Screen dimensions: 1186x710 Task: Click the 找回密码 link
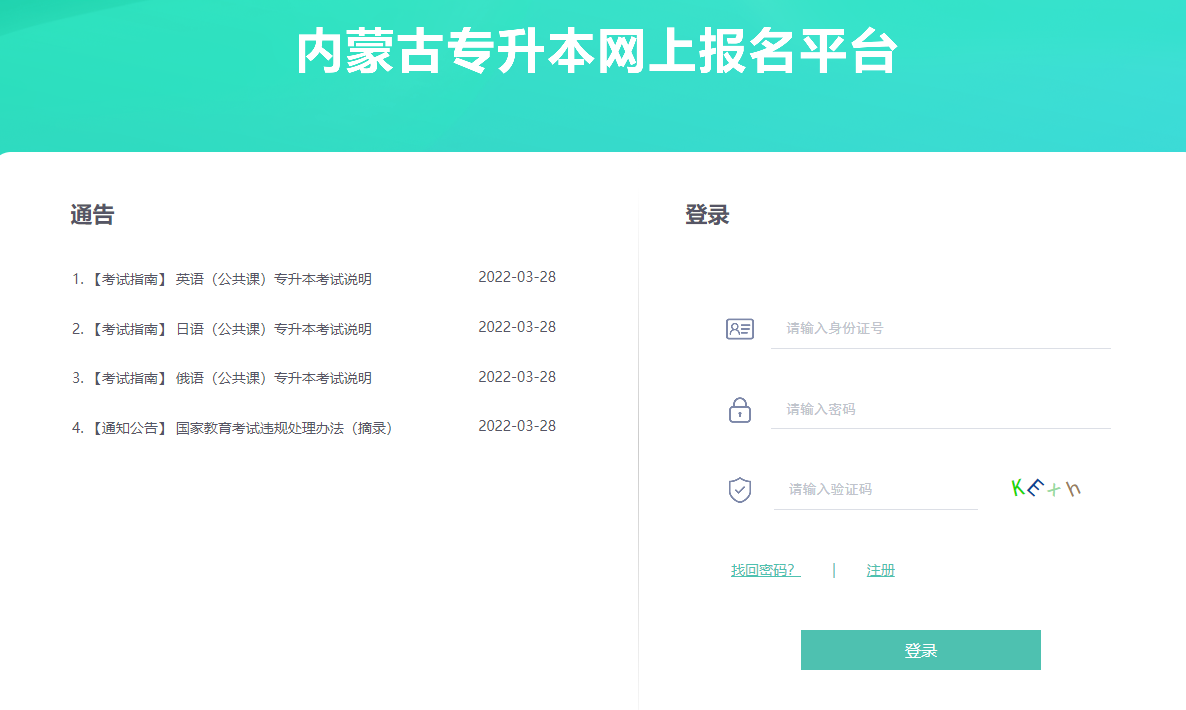(763, 568)
